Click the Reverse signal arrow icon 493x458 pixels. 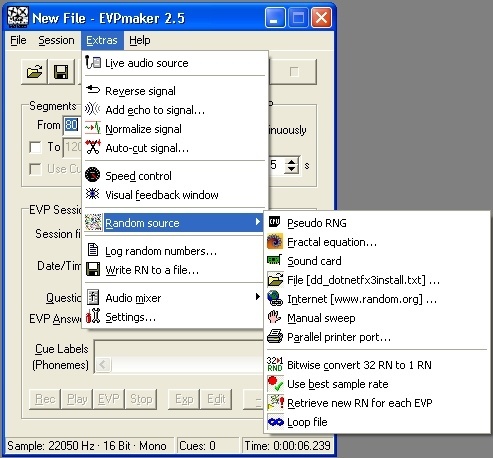pos(93,90)
